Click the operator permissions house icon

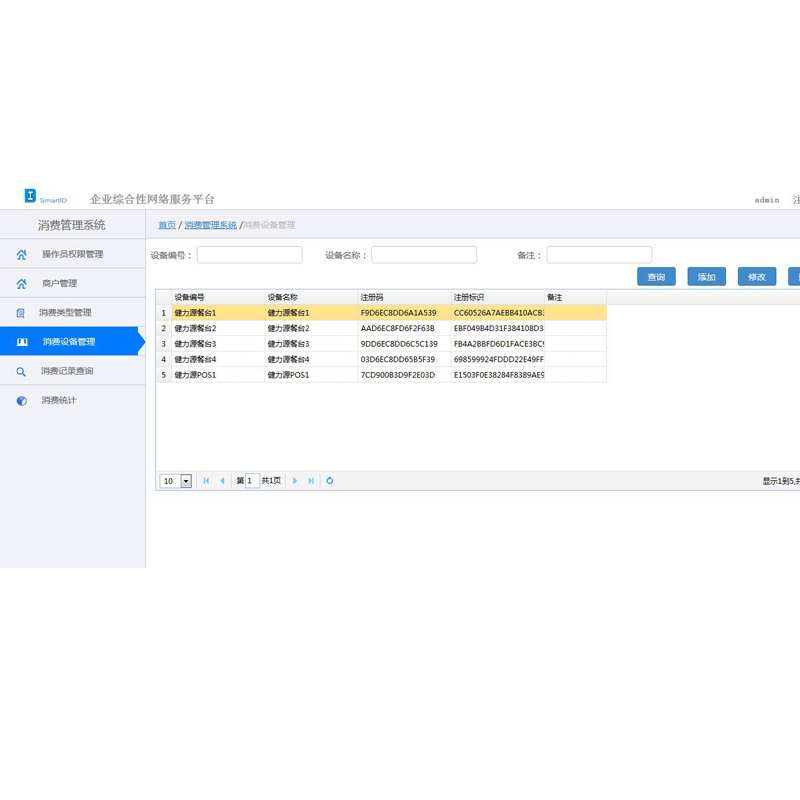(x=21, y=255)
